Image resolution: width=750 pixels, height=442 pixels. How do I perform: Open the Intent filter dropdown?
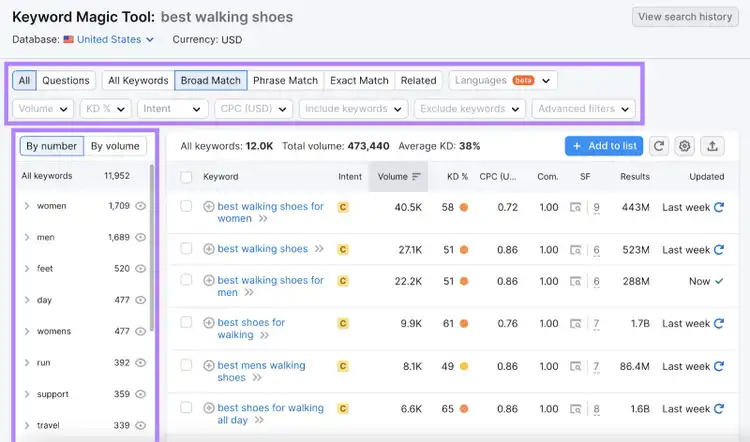click(173, 109)
